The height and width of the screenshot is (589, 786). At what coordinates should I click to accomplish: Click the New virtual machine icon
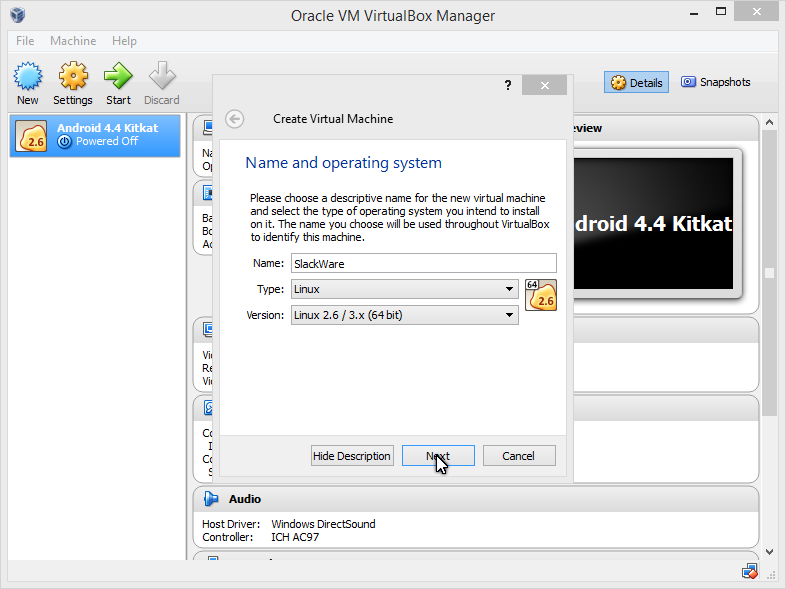point(28,76)
